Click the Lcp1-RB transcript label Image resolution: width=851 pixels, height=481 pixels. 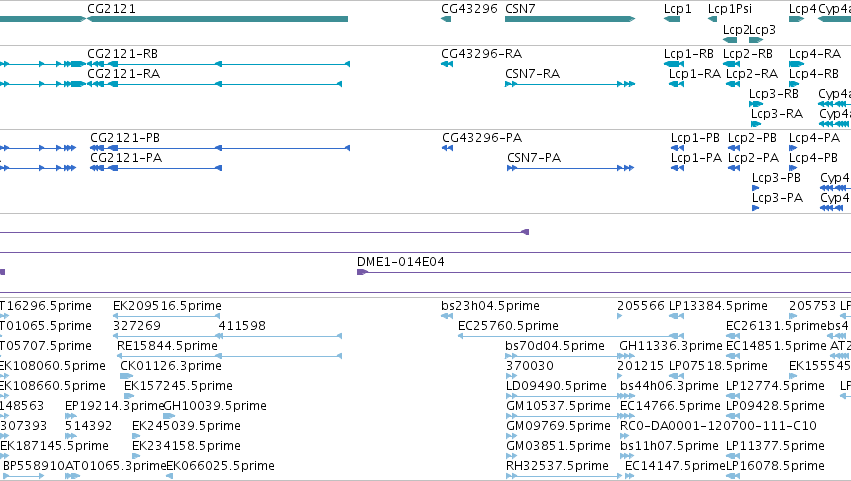pos(689,54)
